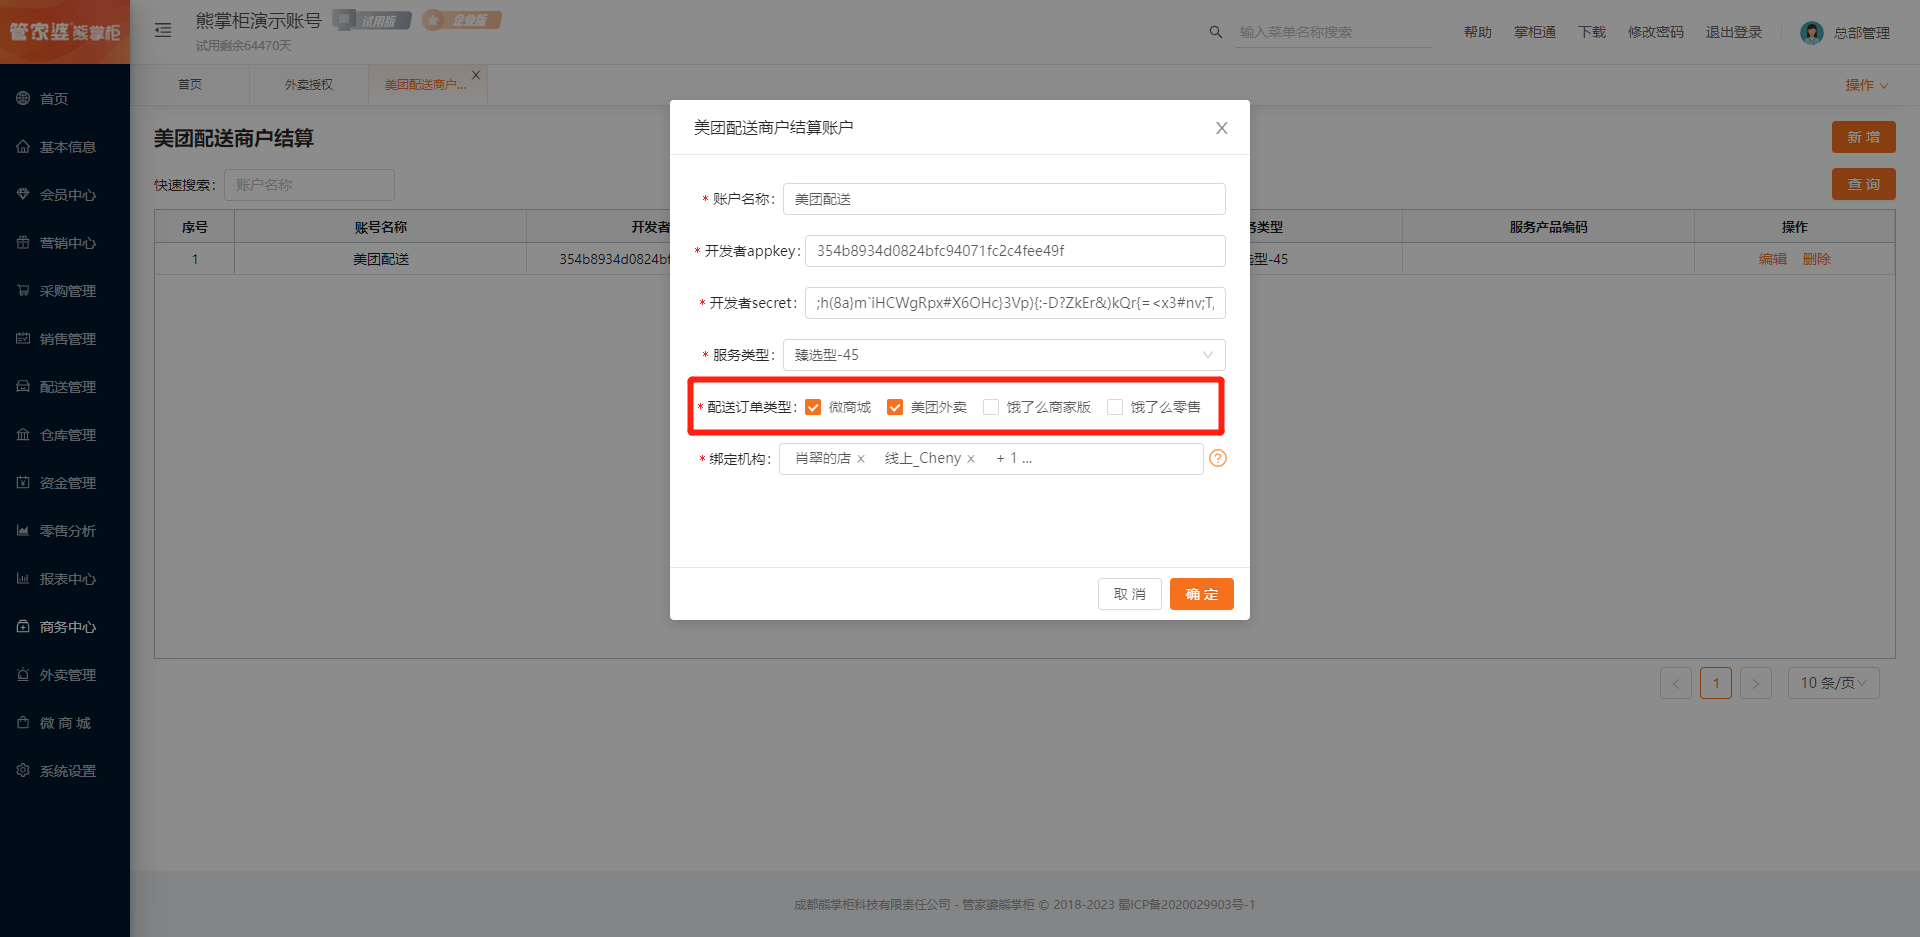Click the 编辑 link in the table row
This screenshot has width=1920, height=937.
(1773, 259)
